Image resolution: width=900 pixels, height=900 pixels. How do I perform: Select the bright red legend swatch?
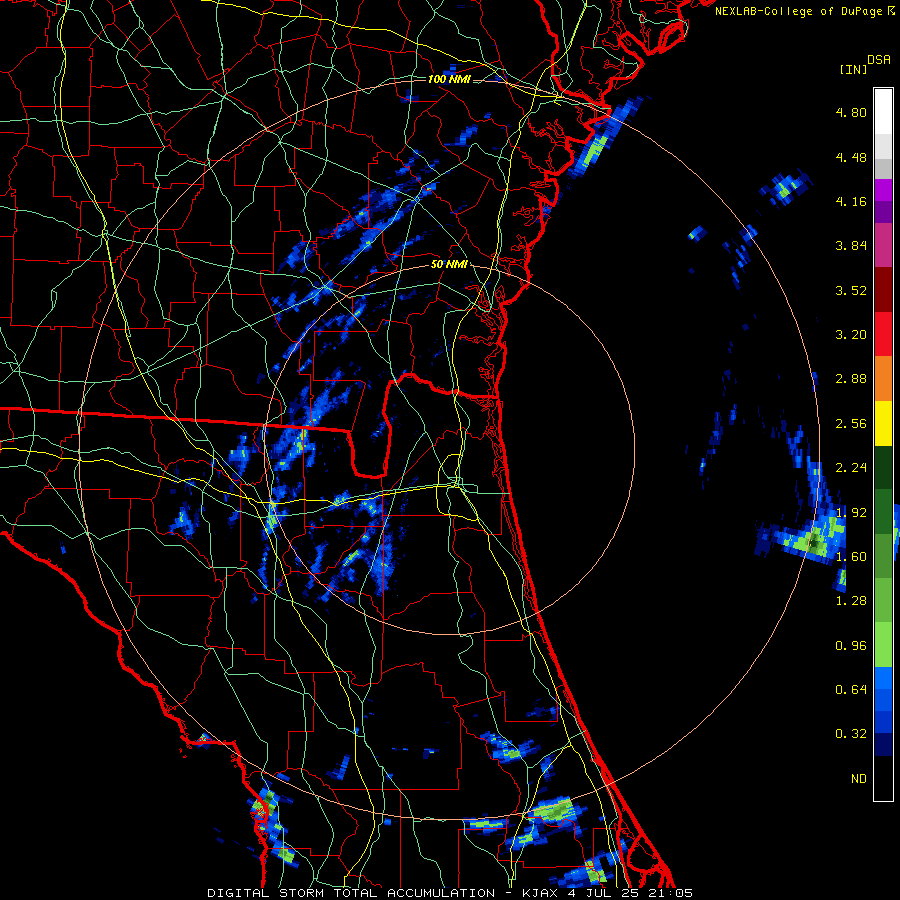883,334
